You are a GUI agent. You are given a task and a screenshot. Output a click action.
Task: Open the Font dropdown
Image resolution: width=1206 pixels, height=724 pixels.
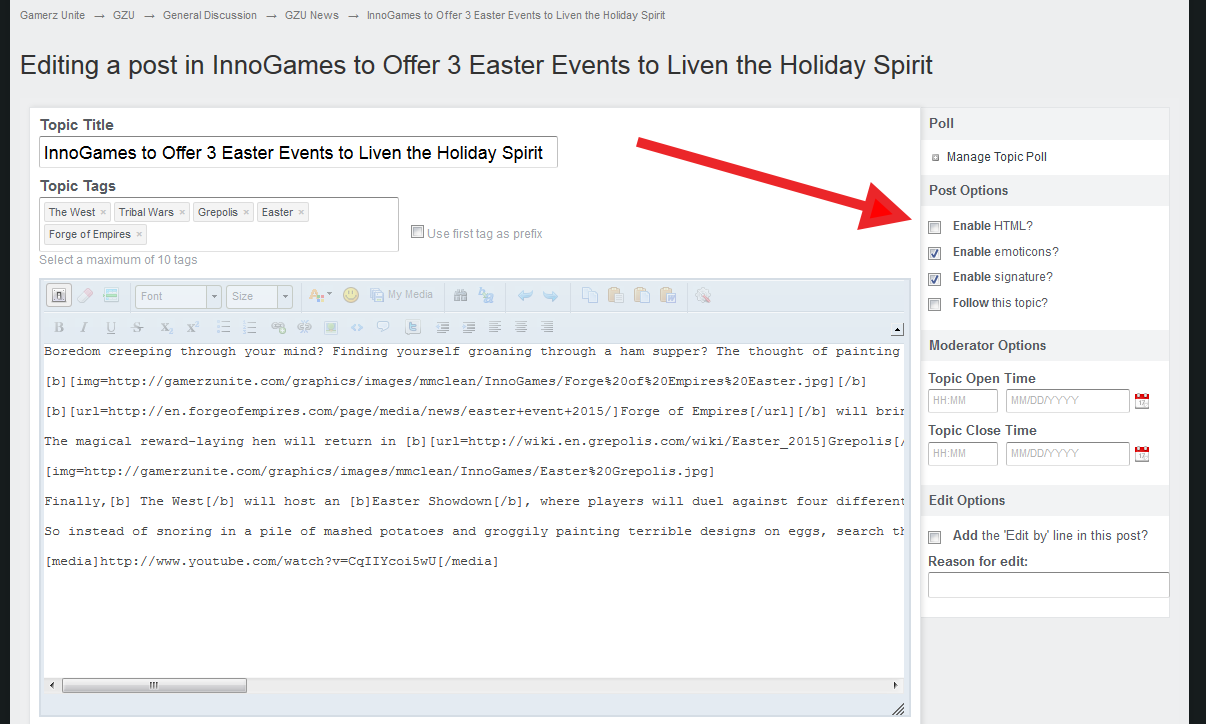[x=178, y=296]
